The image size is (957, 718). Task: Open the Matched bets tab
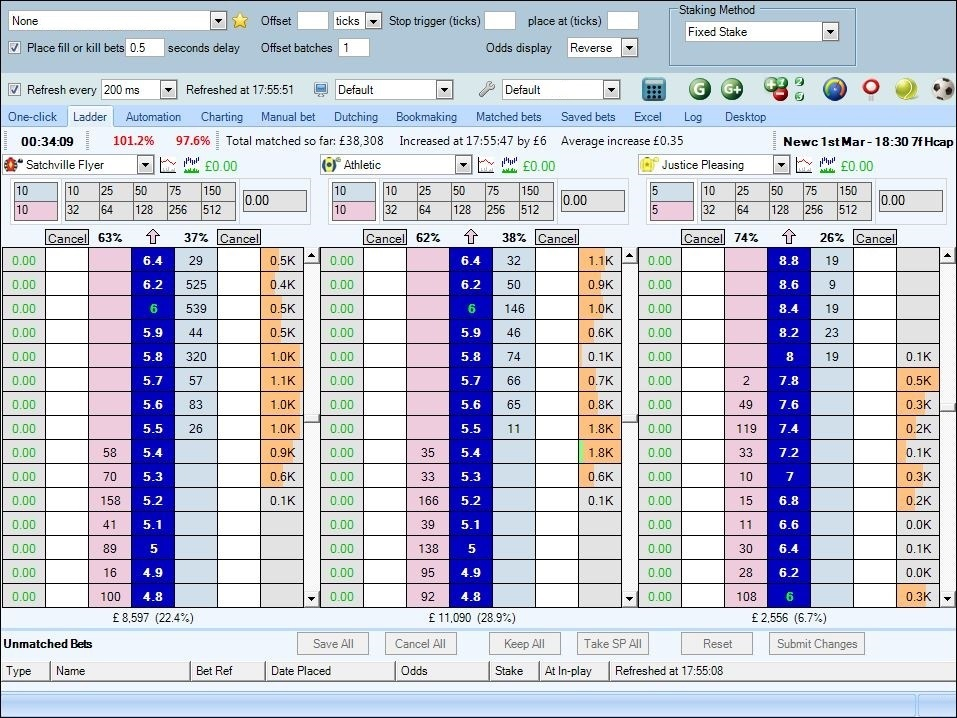509,117
